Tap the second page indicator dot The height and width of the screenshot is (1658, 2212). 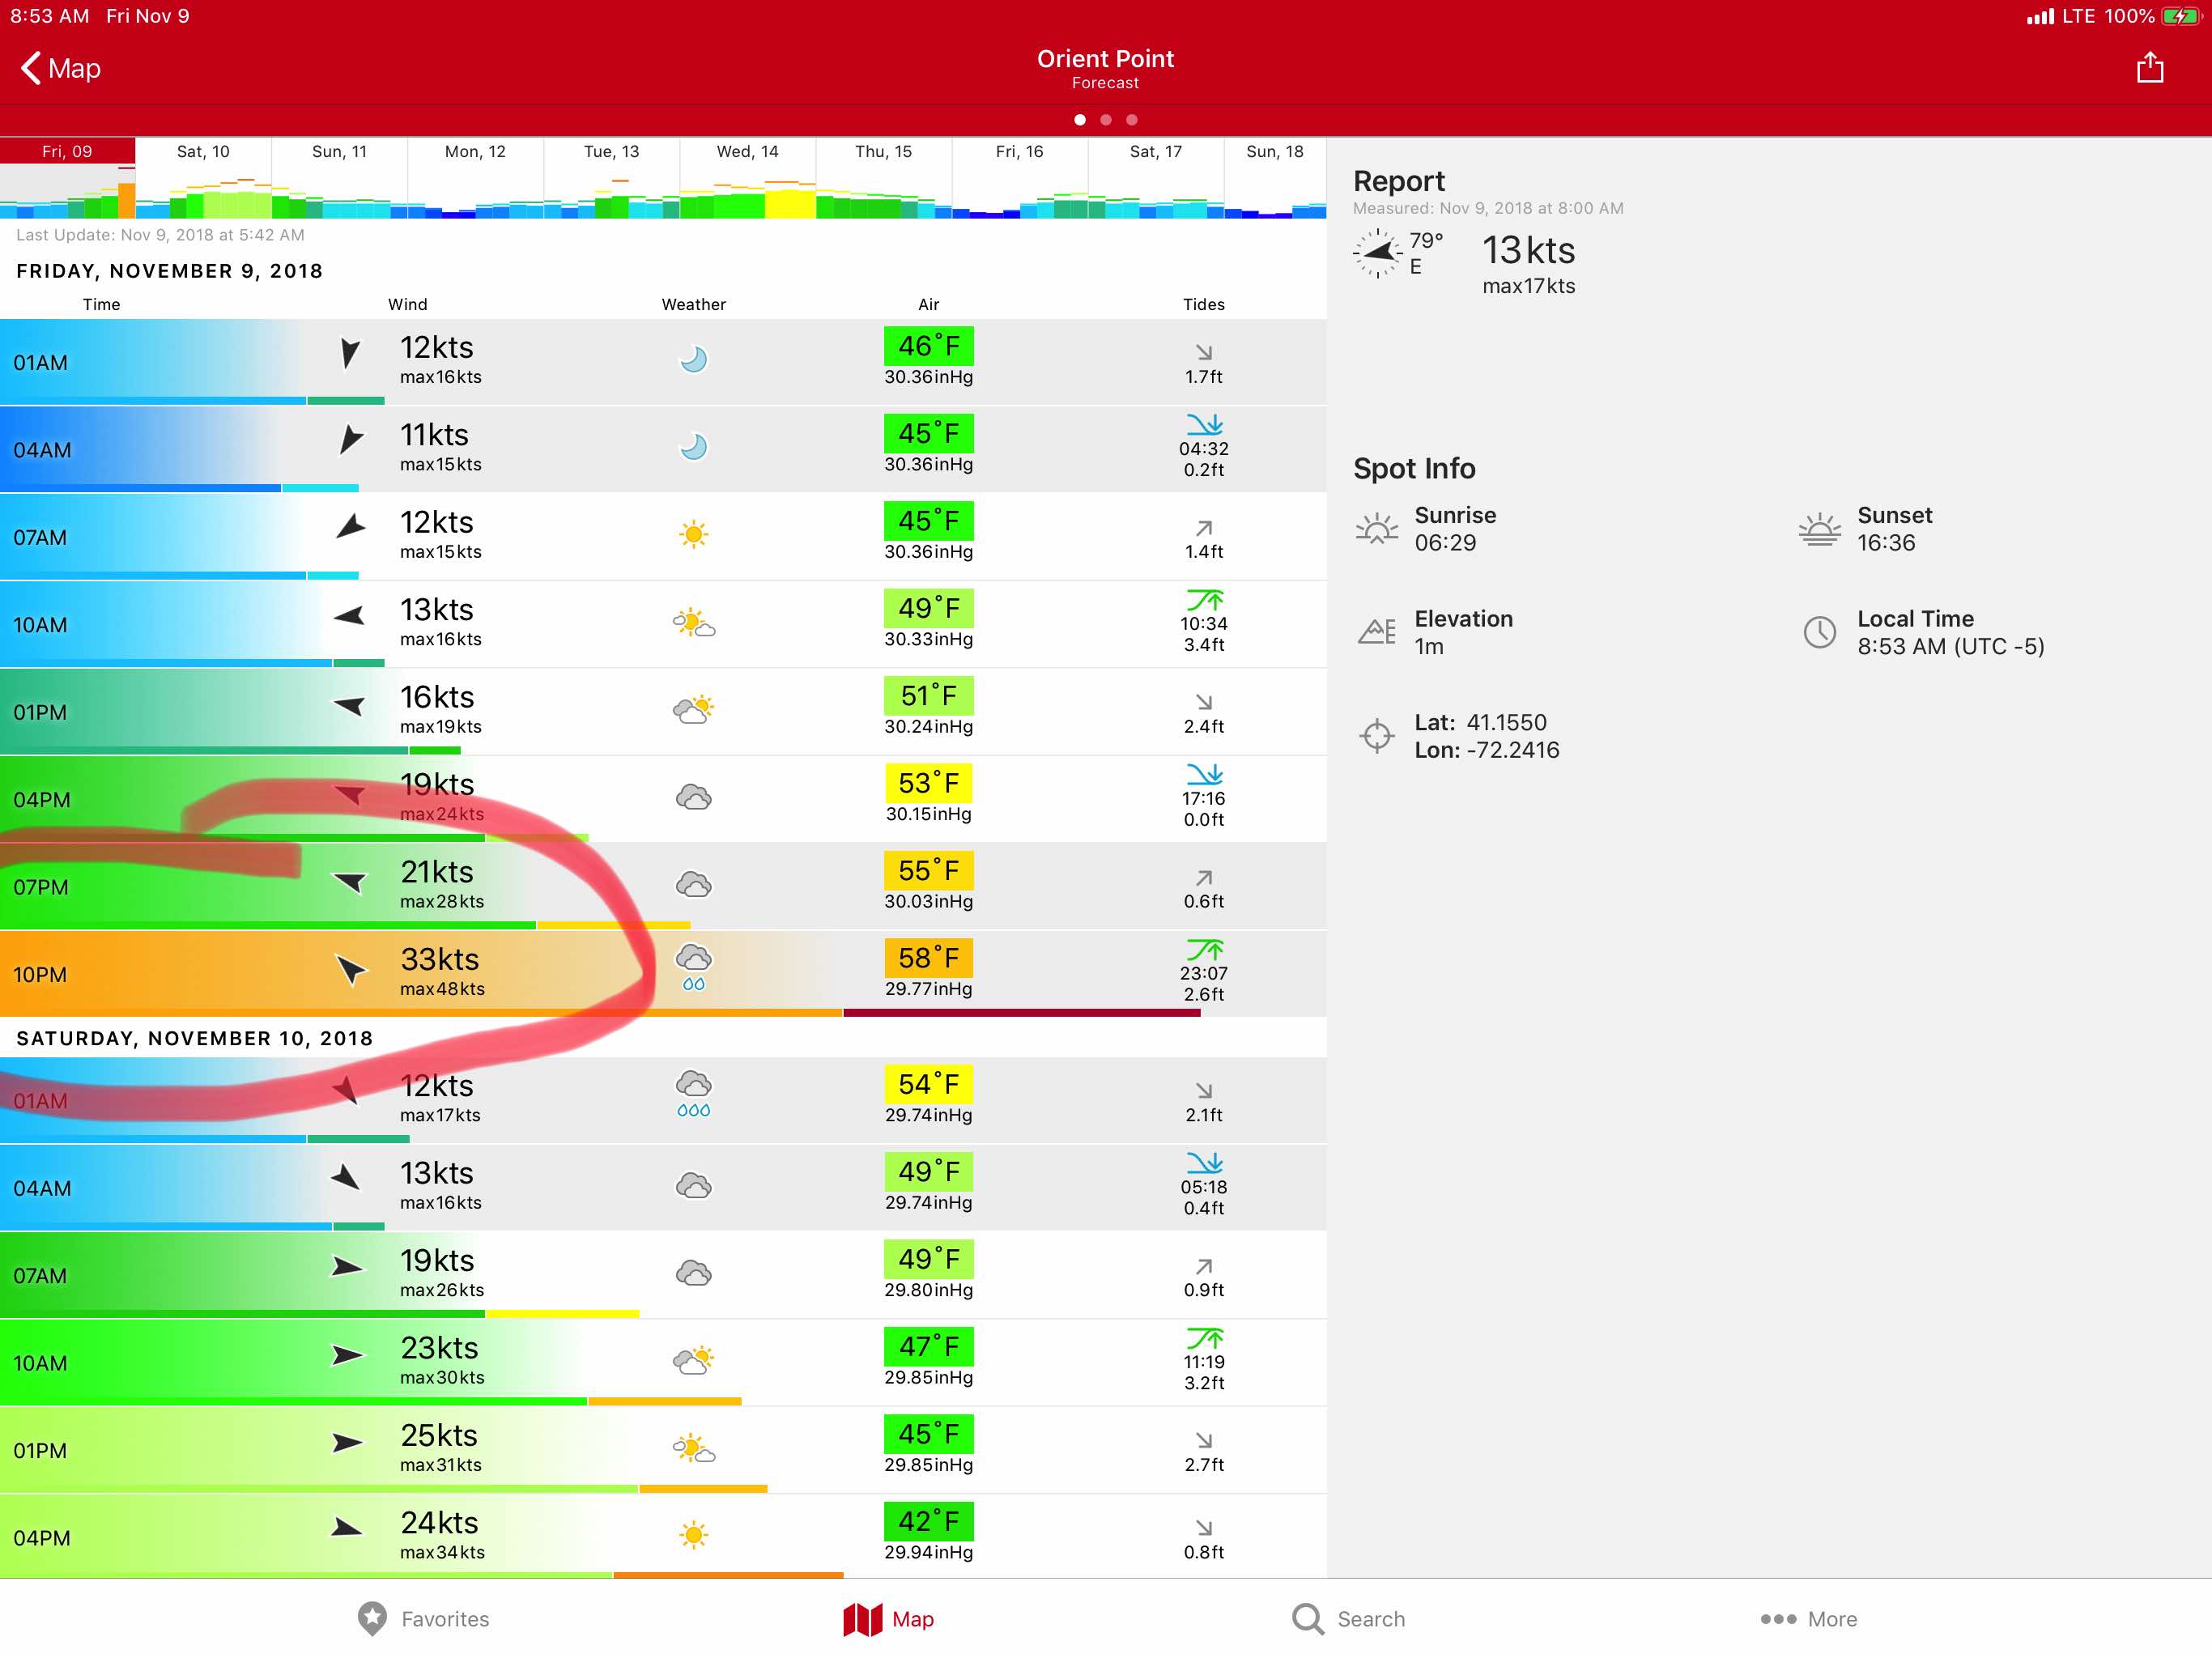tap(1106, 120)
